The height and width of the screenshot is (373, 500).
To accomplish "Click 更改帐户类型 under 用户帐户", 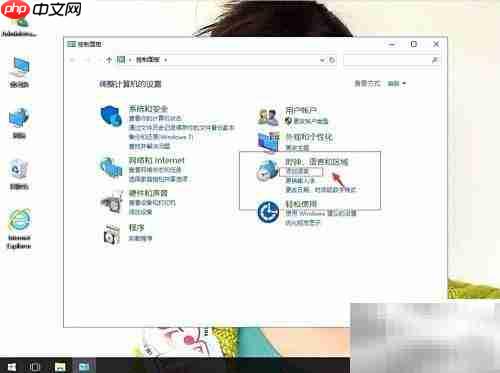I will tap(310, 121).
